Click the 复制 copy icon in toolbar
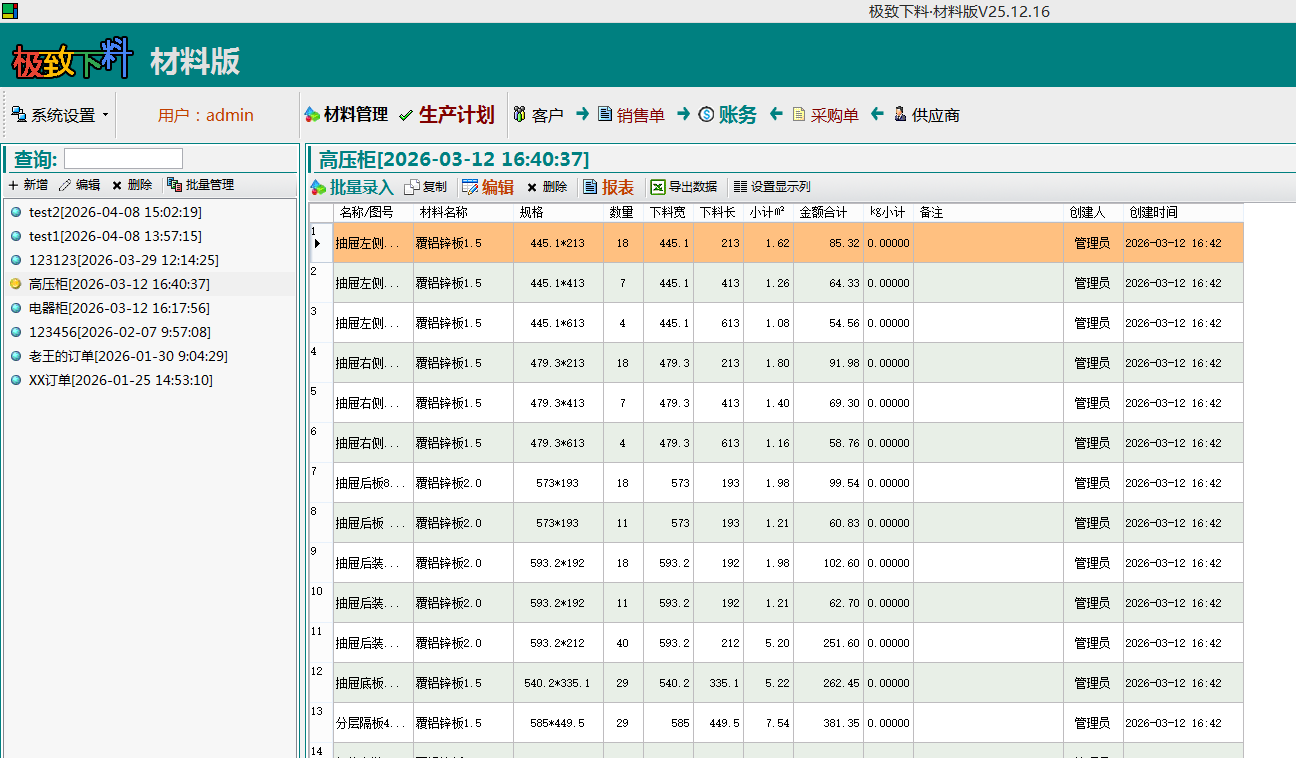Screen dimensions: 1296x758 click(412, 187)
